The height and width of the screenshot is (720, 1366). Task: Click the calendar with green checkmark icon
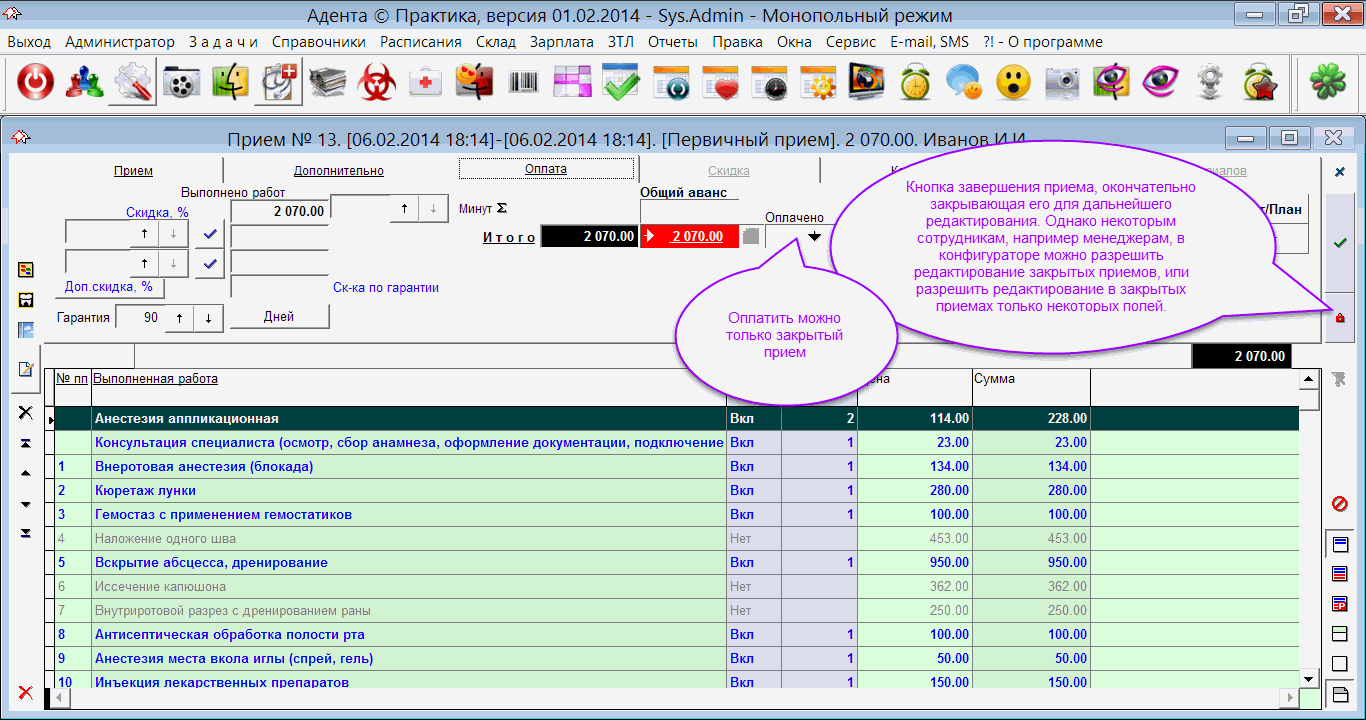tap(621, 84)
